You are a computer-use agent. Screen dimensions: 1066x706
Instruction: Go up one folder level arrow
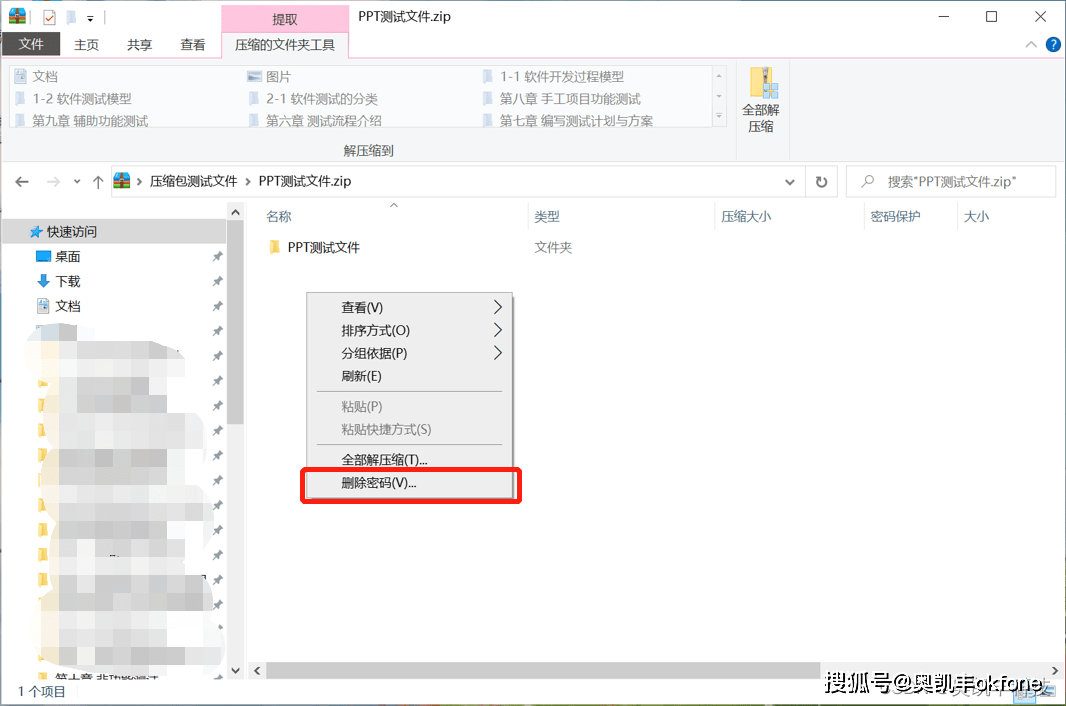click(x=98, y=182)
